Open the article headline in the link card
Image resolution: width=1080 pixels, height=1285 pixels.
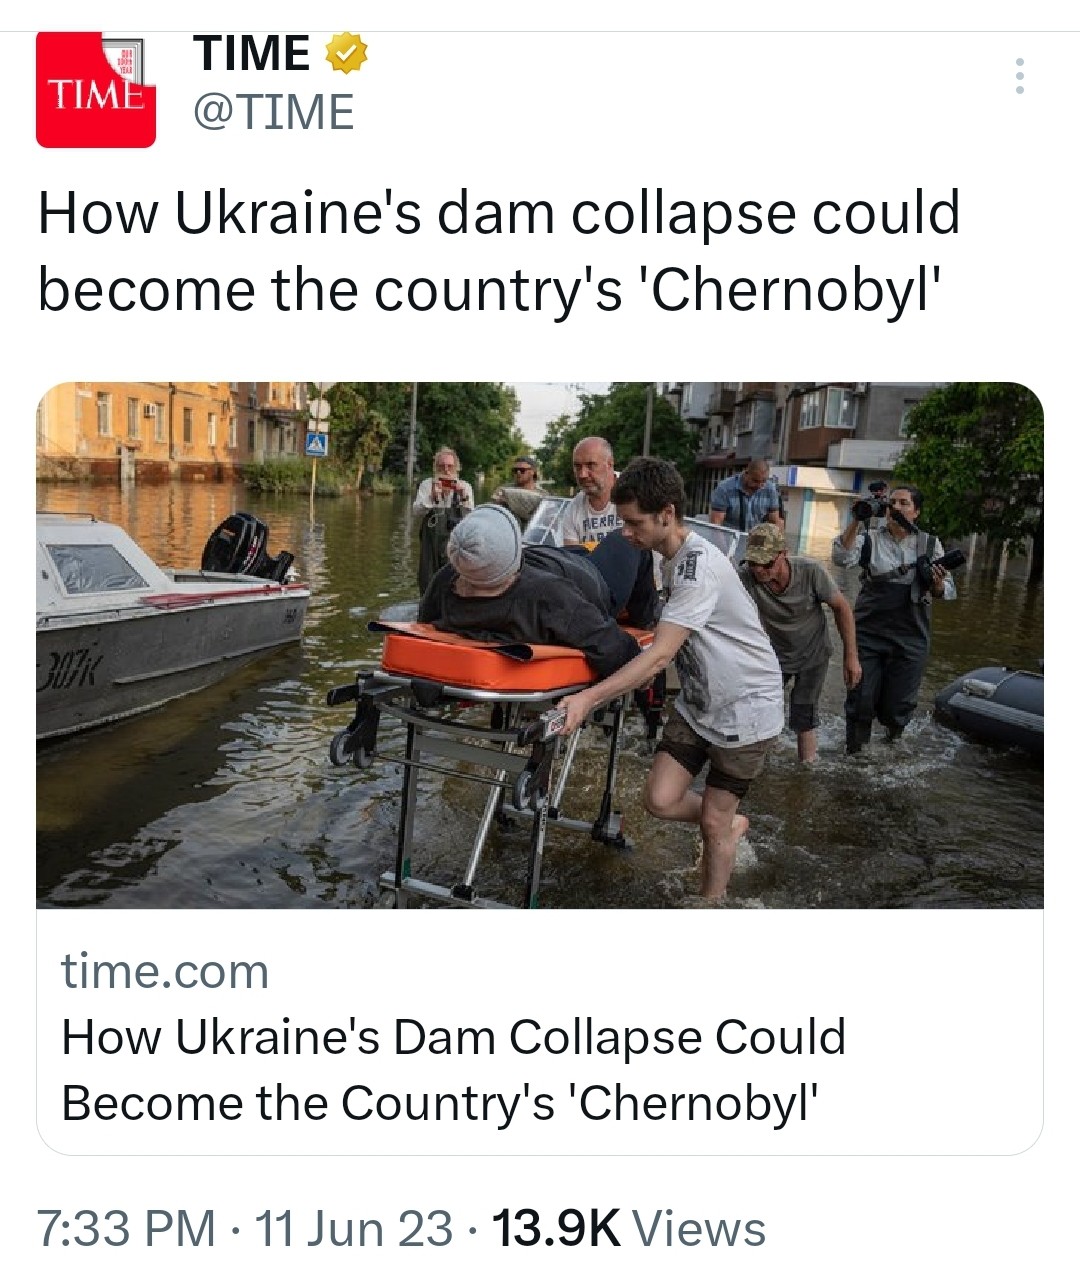point(453,1070)
